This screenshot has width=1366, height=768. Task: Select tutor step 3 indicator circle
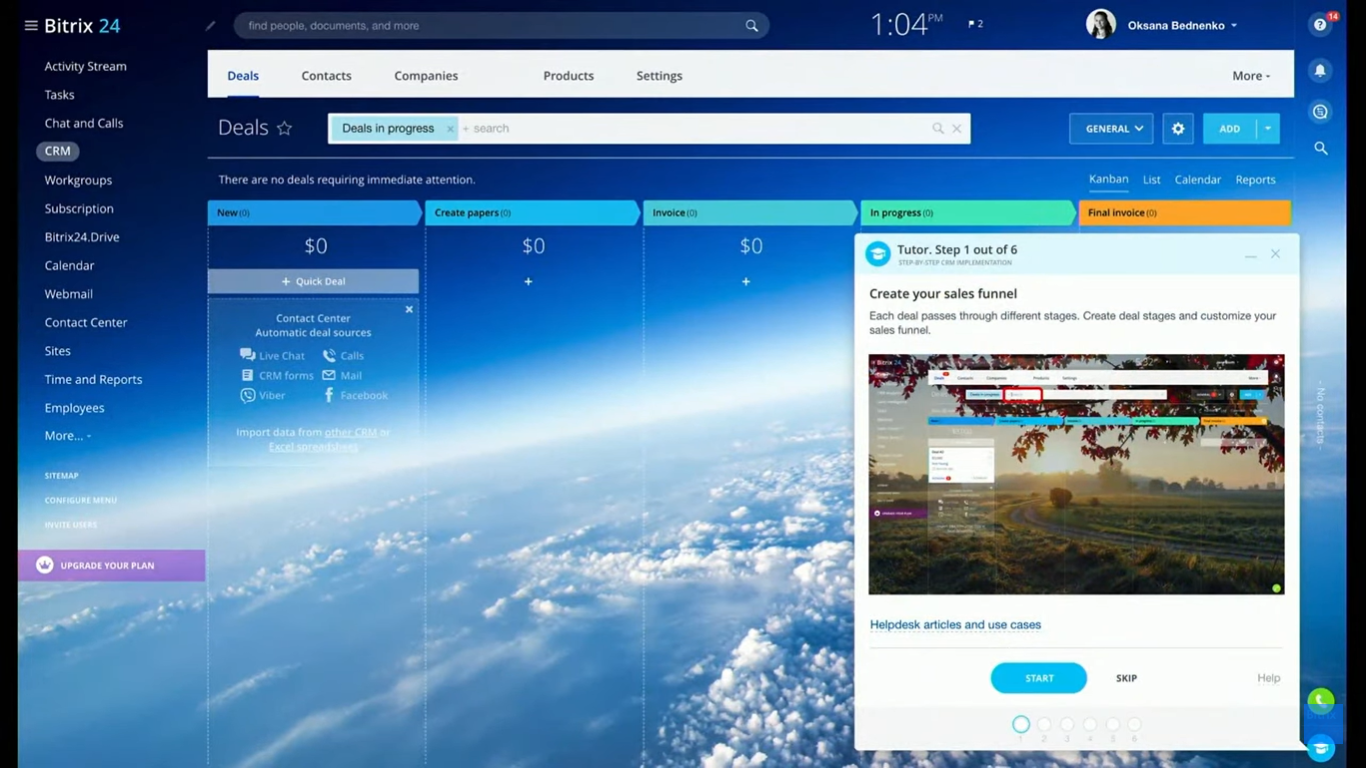click(x=1067, y=724)
